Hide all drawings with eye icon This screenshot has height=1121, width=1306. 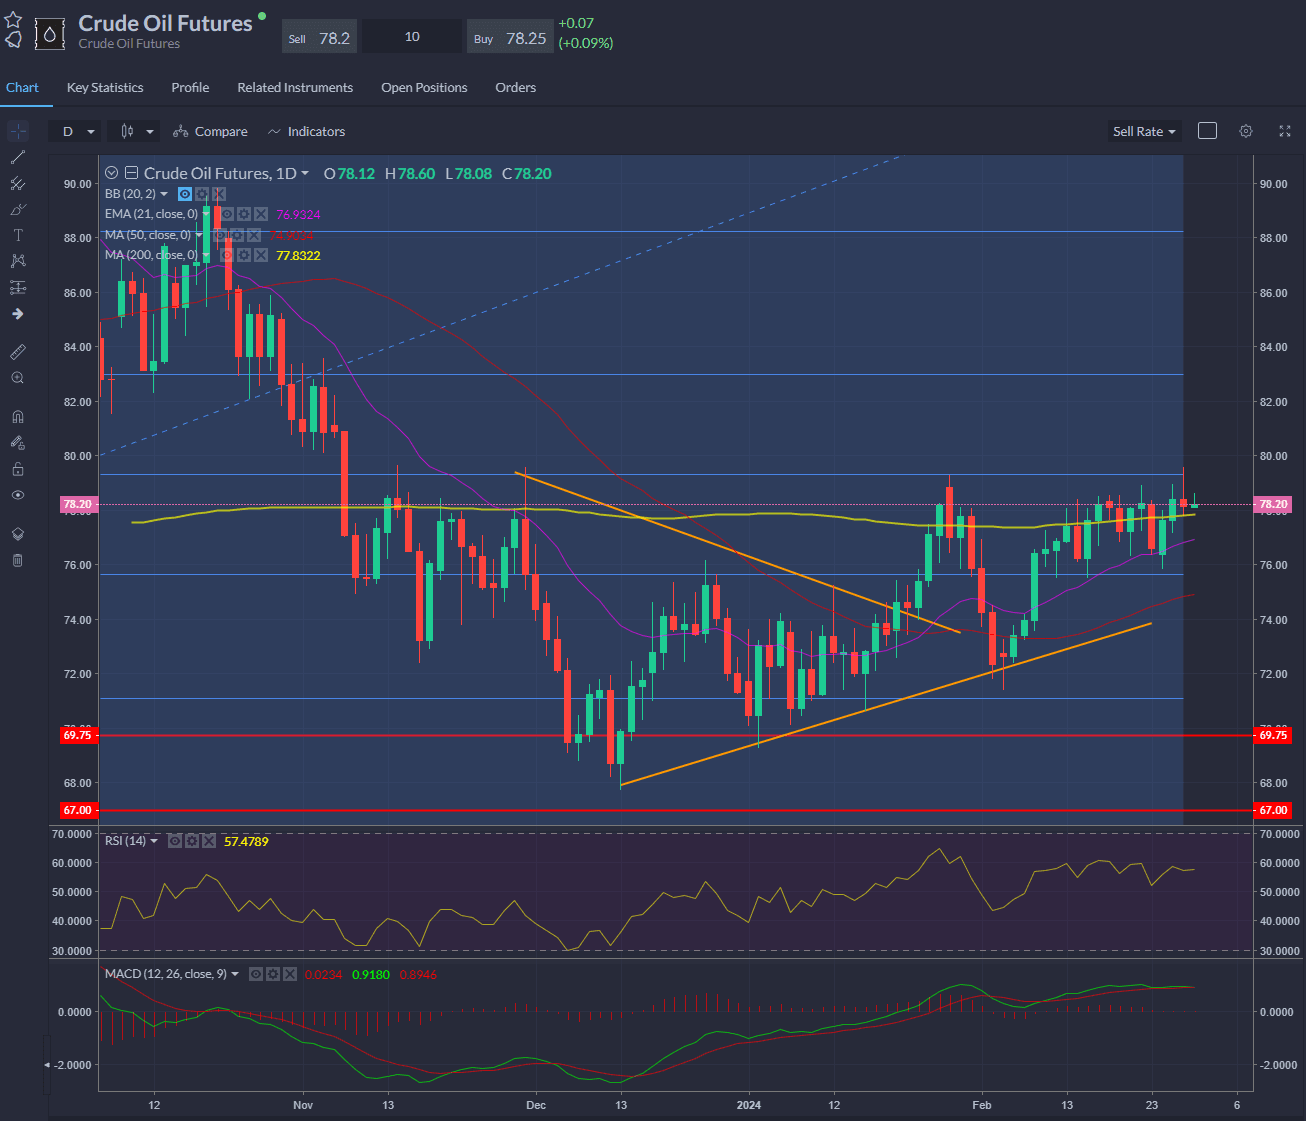pos(18,495)
